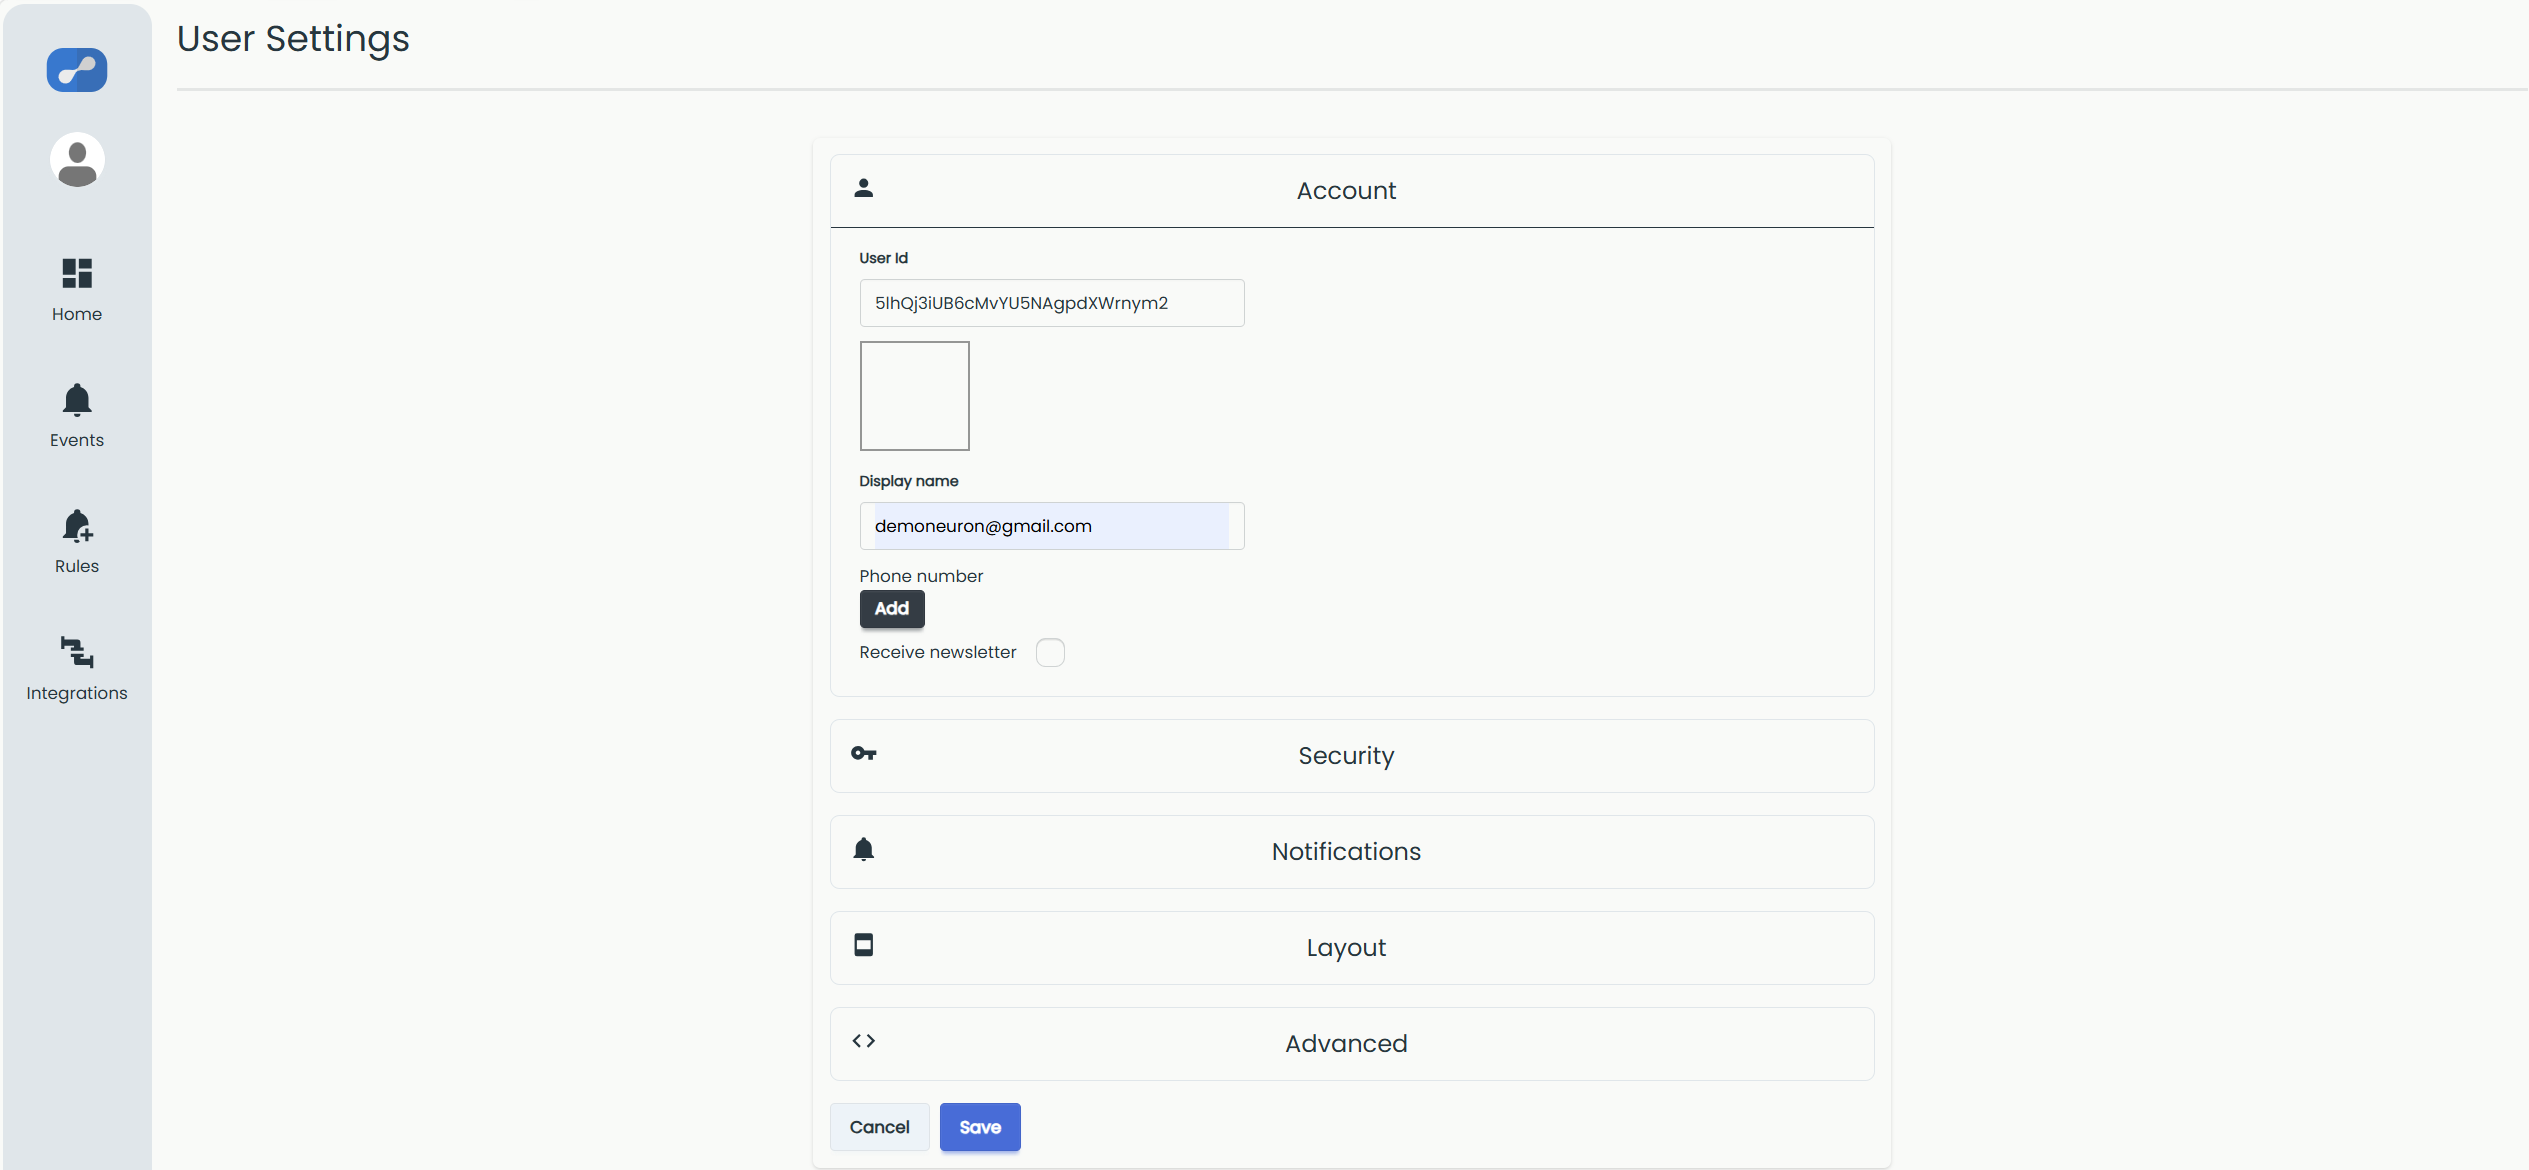Image resolution: width=2529 pixels, height=1170 pixels.
Task: Click the Security key icon
Action: click(864, 753)
